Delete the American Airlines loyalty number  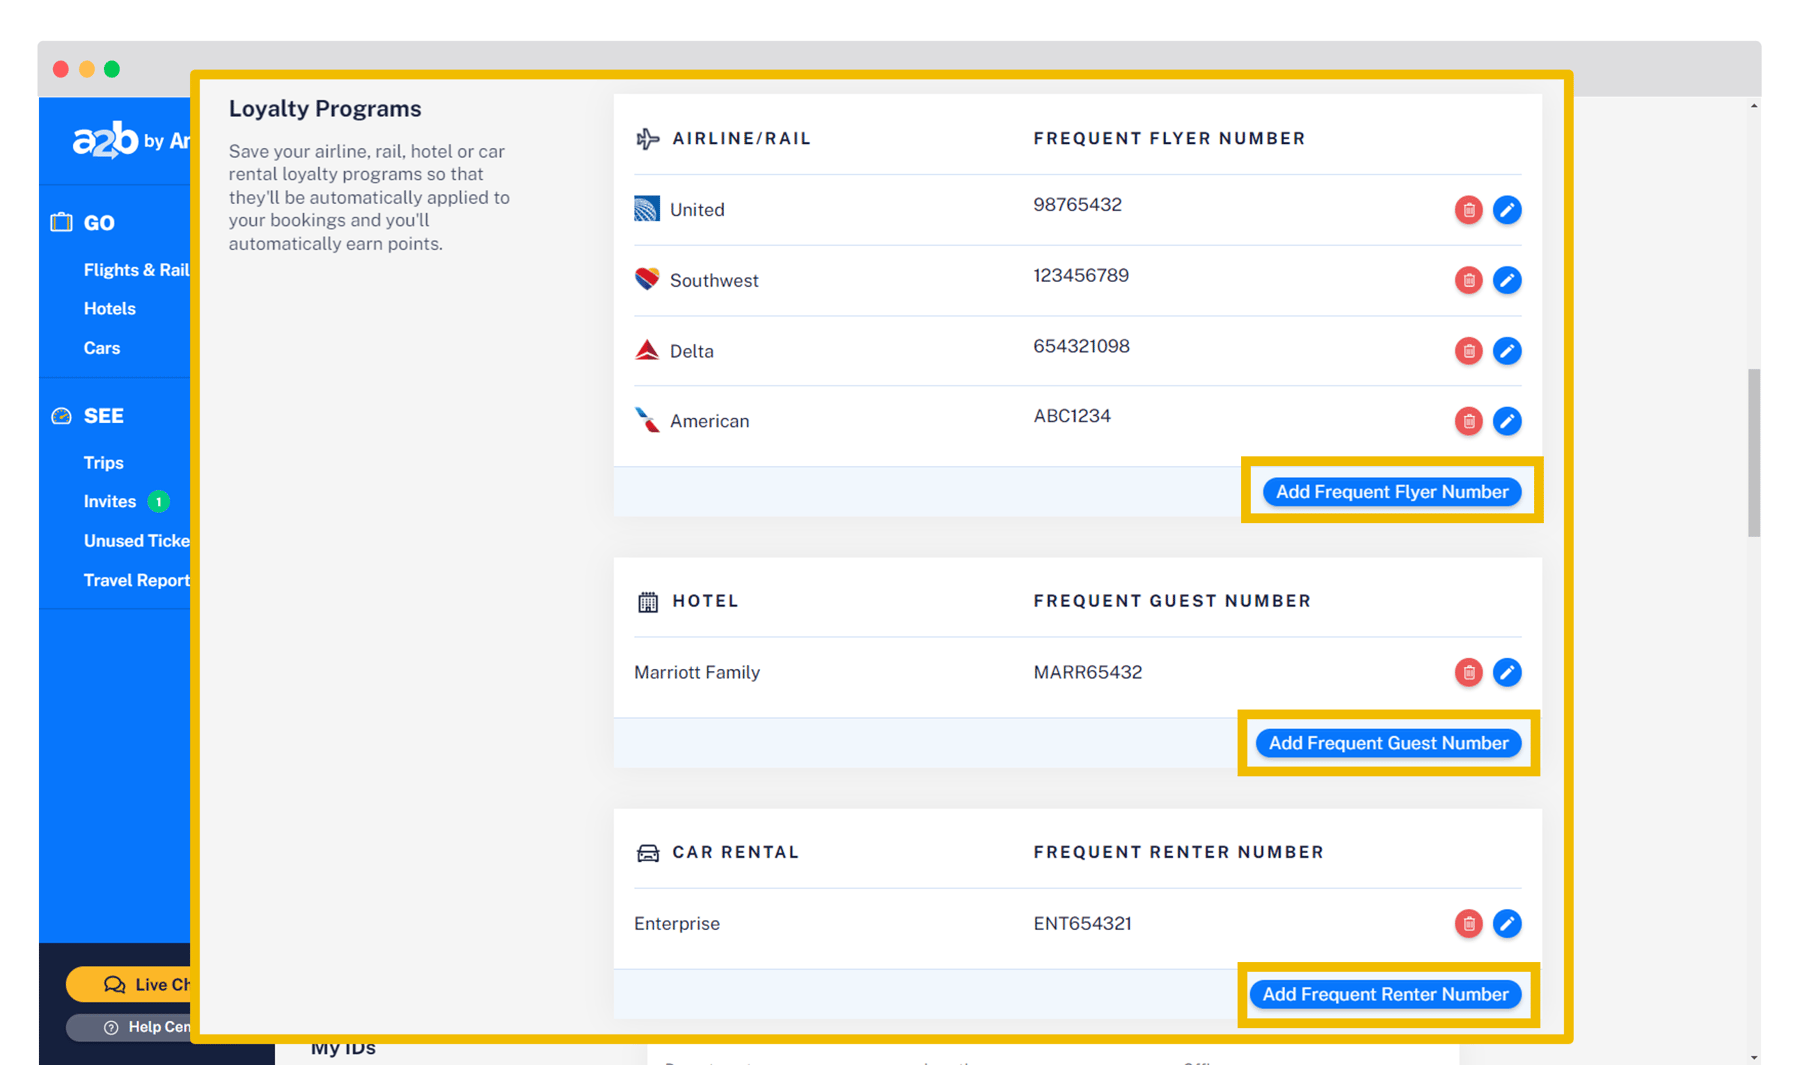(1468, 421)
